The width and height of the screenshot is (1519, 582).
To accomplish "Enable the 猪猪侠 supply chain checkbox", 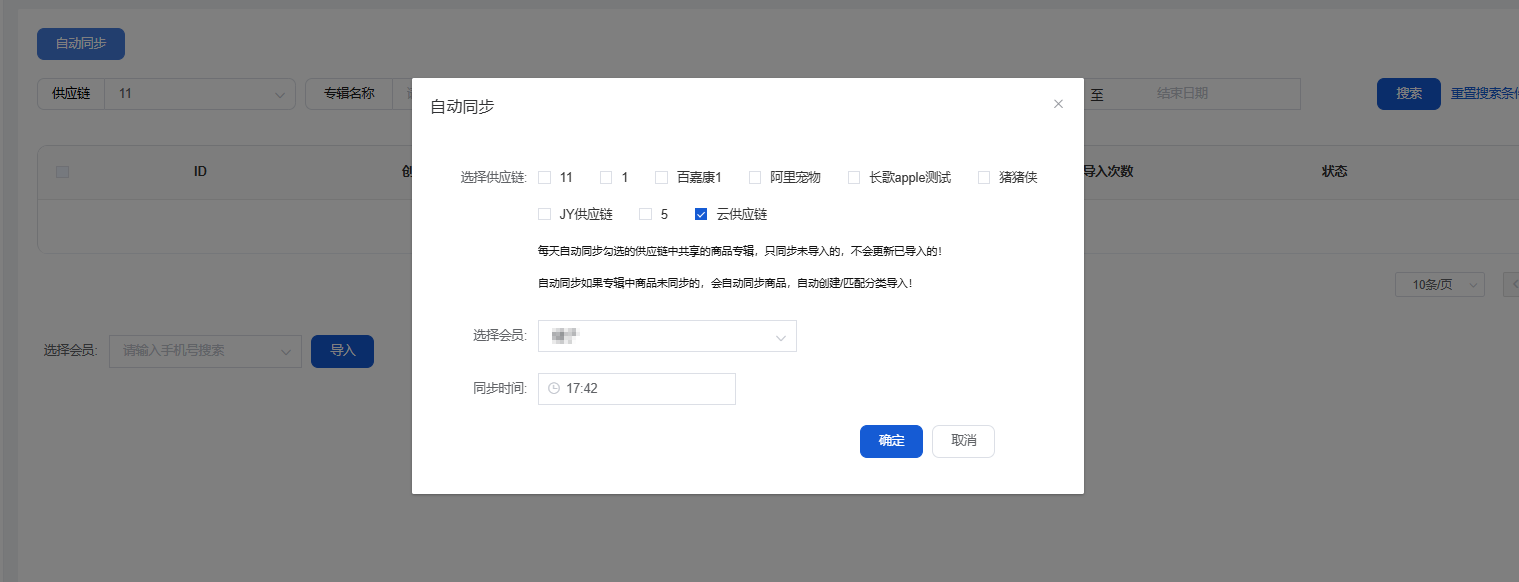I will coord(984,178).
